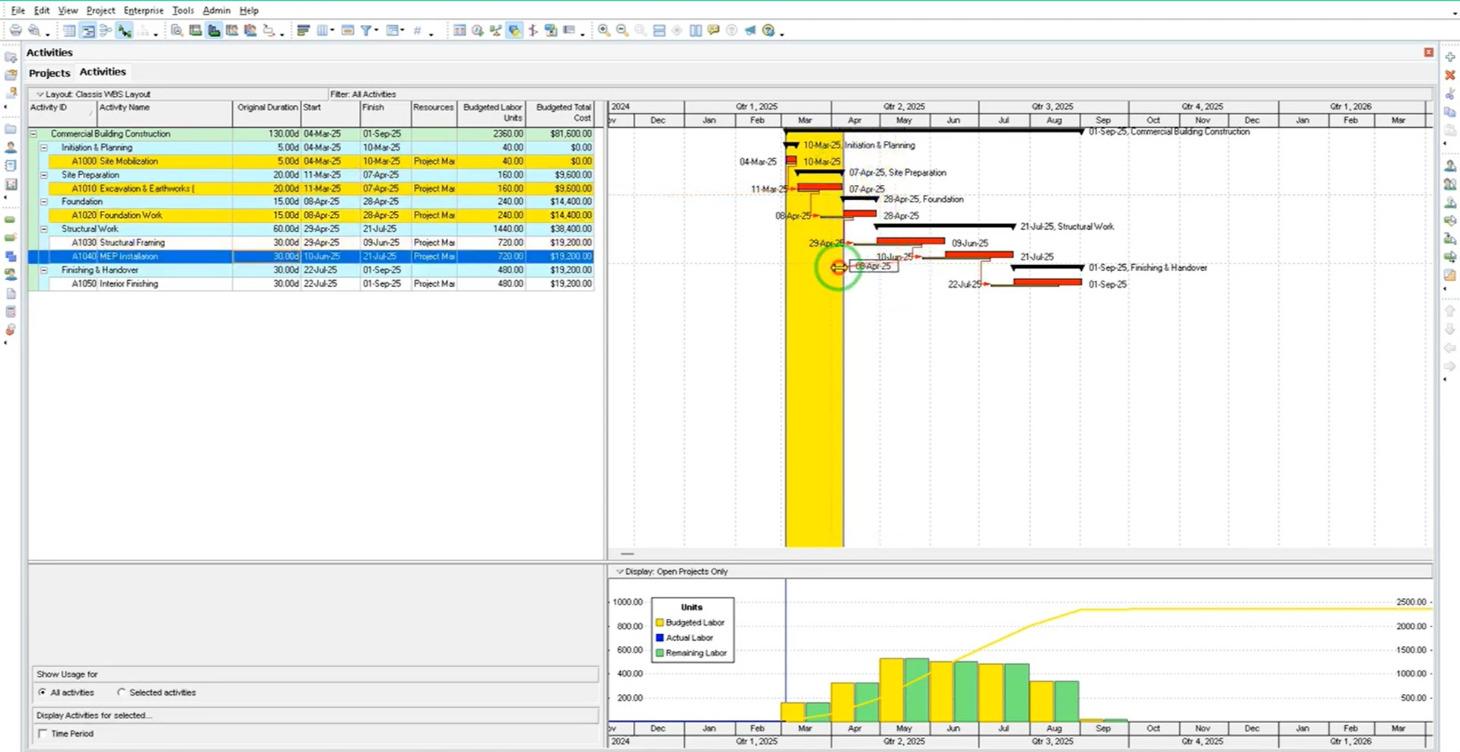Switch to the Projects tab
1460x752 pixels.
pos(49,73)
